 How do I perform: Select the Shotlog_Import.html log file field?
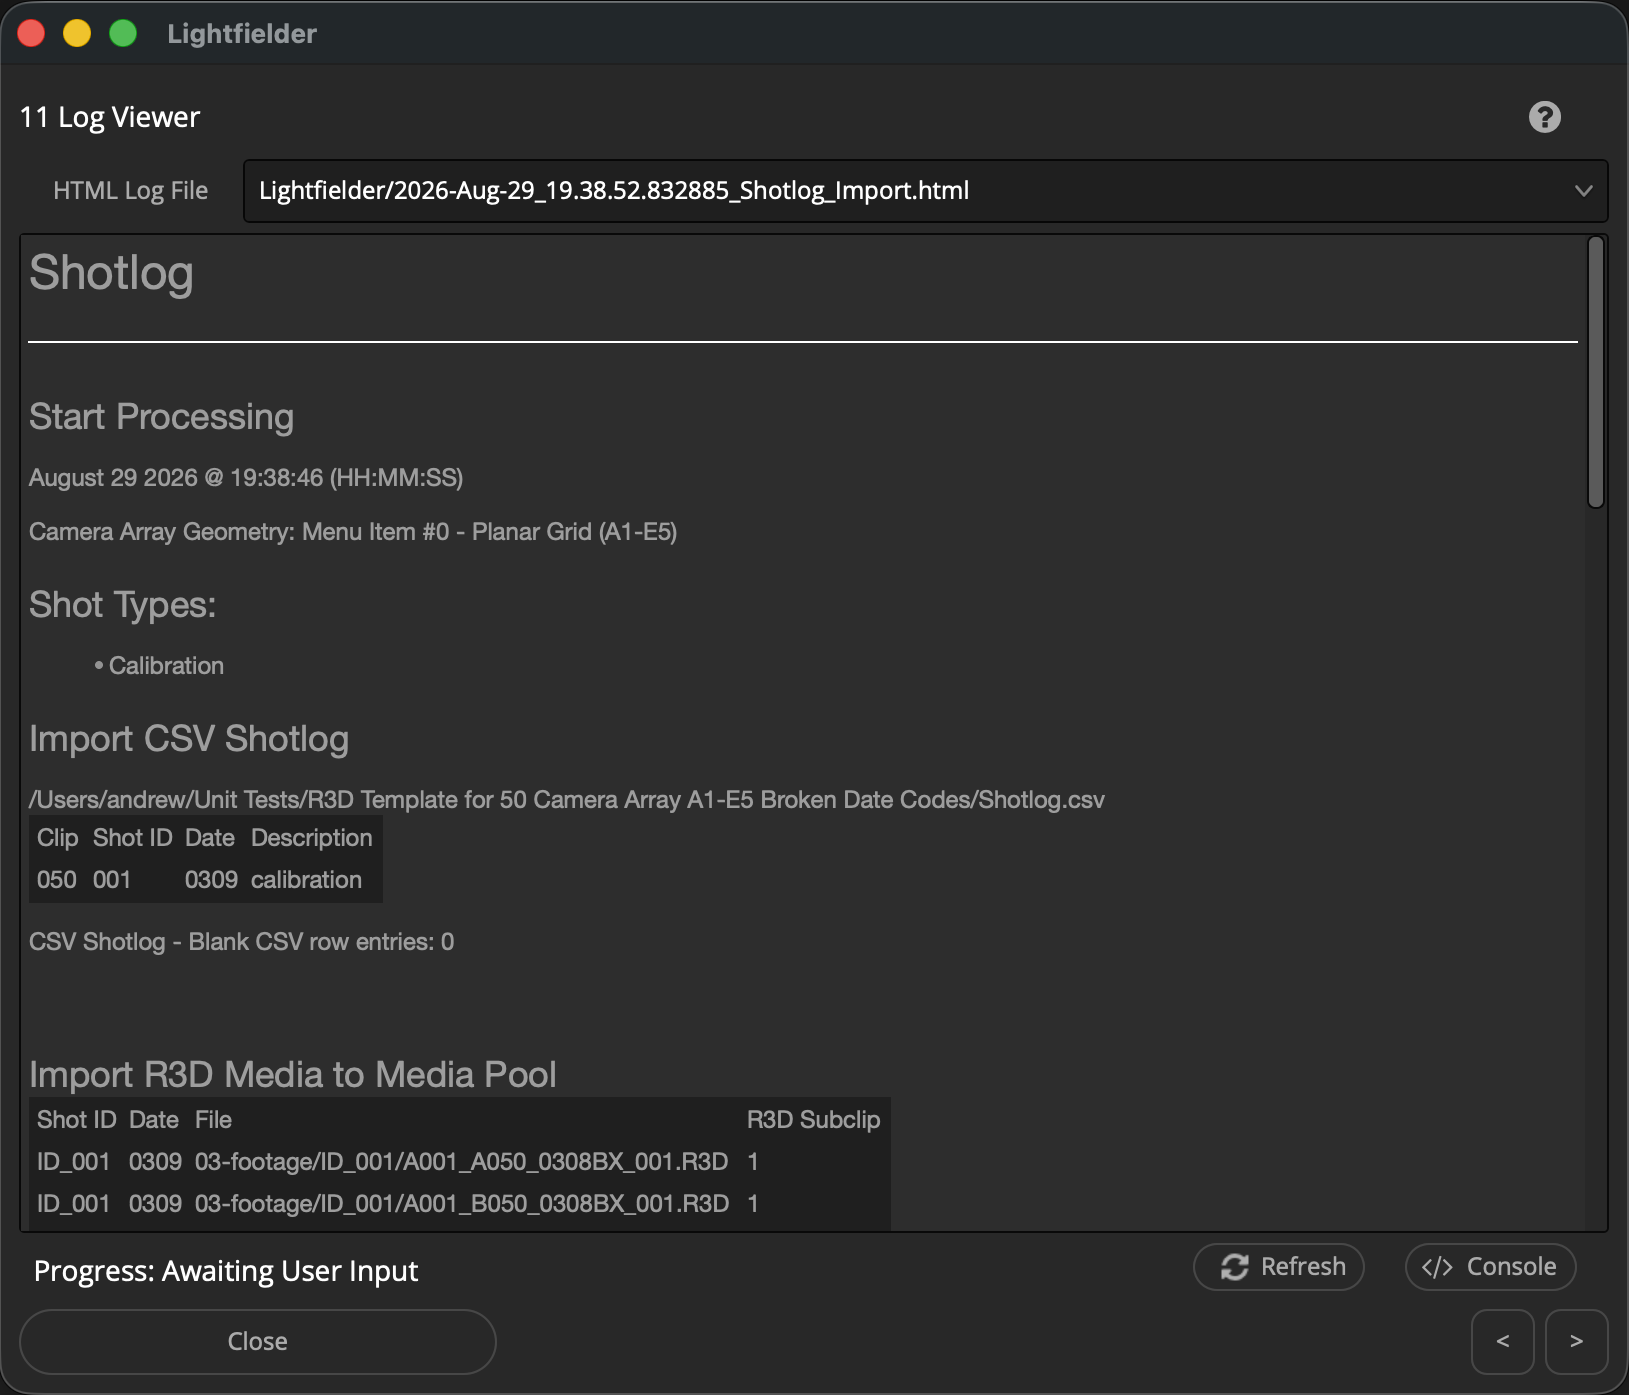tap(925, 191)
